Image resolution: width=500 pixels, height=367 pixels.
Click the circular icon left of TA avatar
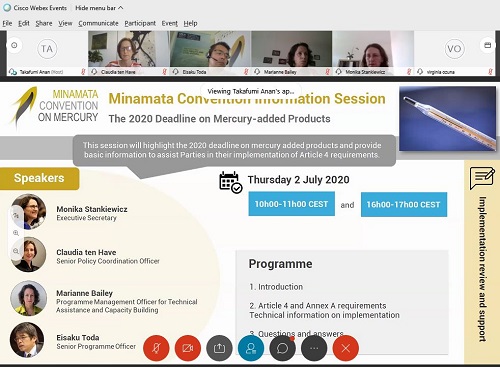[x=14, y=45]
